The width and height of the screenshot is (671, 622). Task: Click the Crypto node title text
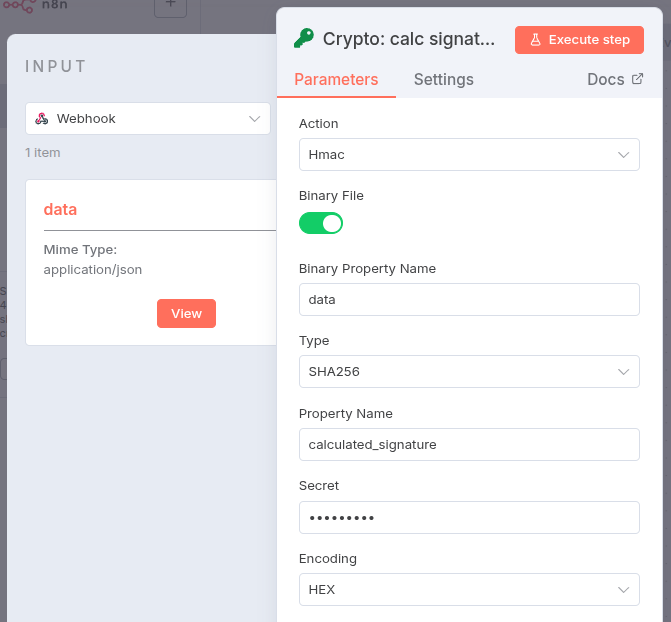coord(409,39)
